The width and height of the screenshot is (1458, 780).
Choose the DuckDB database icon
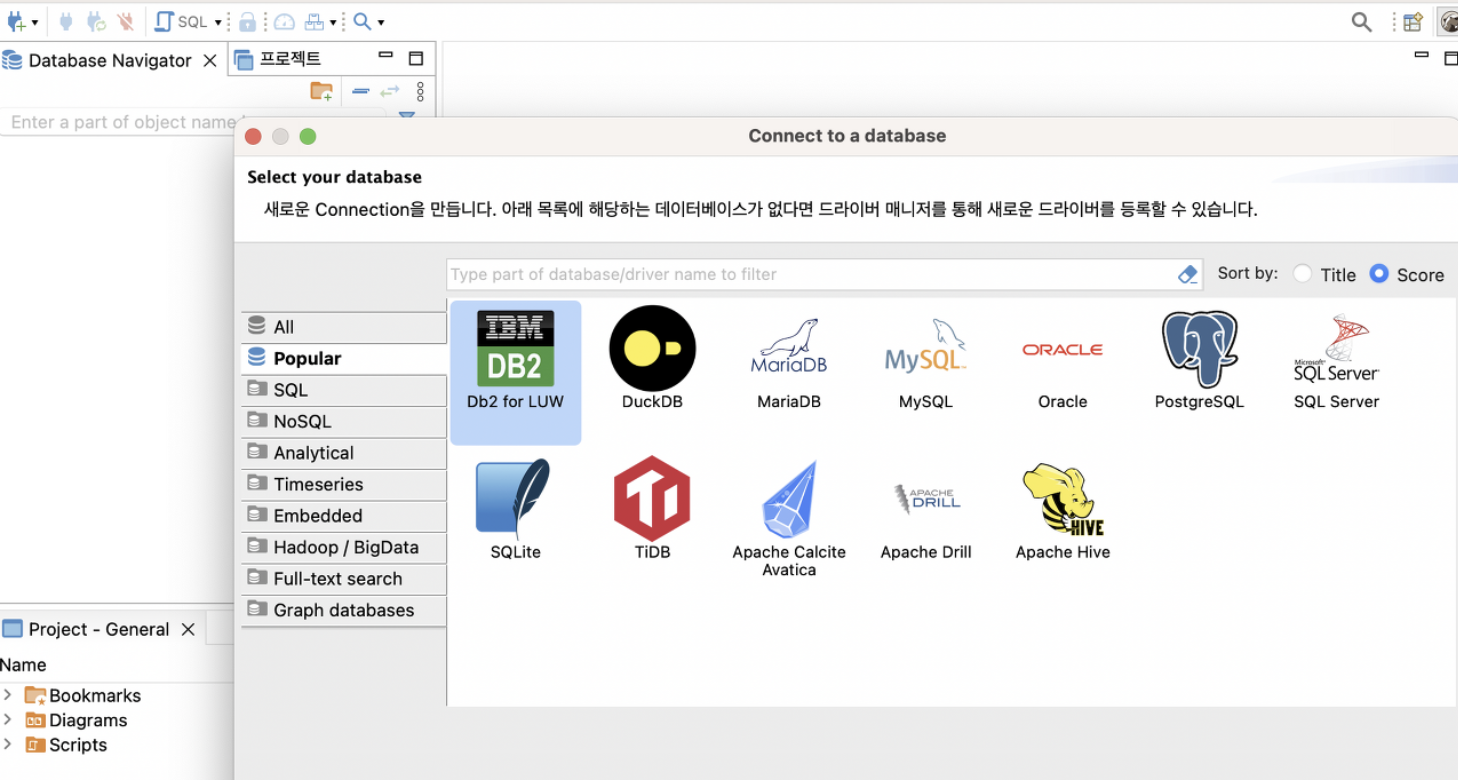652,348
